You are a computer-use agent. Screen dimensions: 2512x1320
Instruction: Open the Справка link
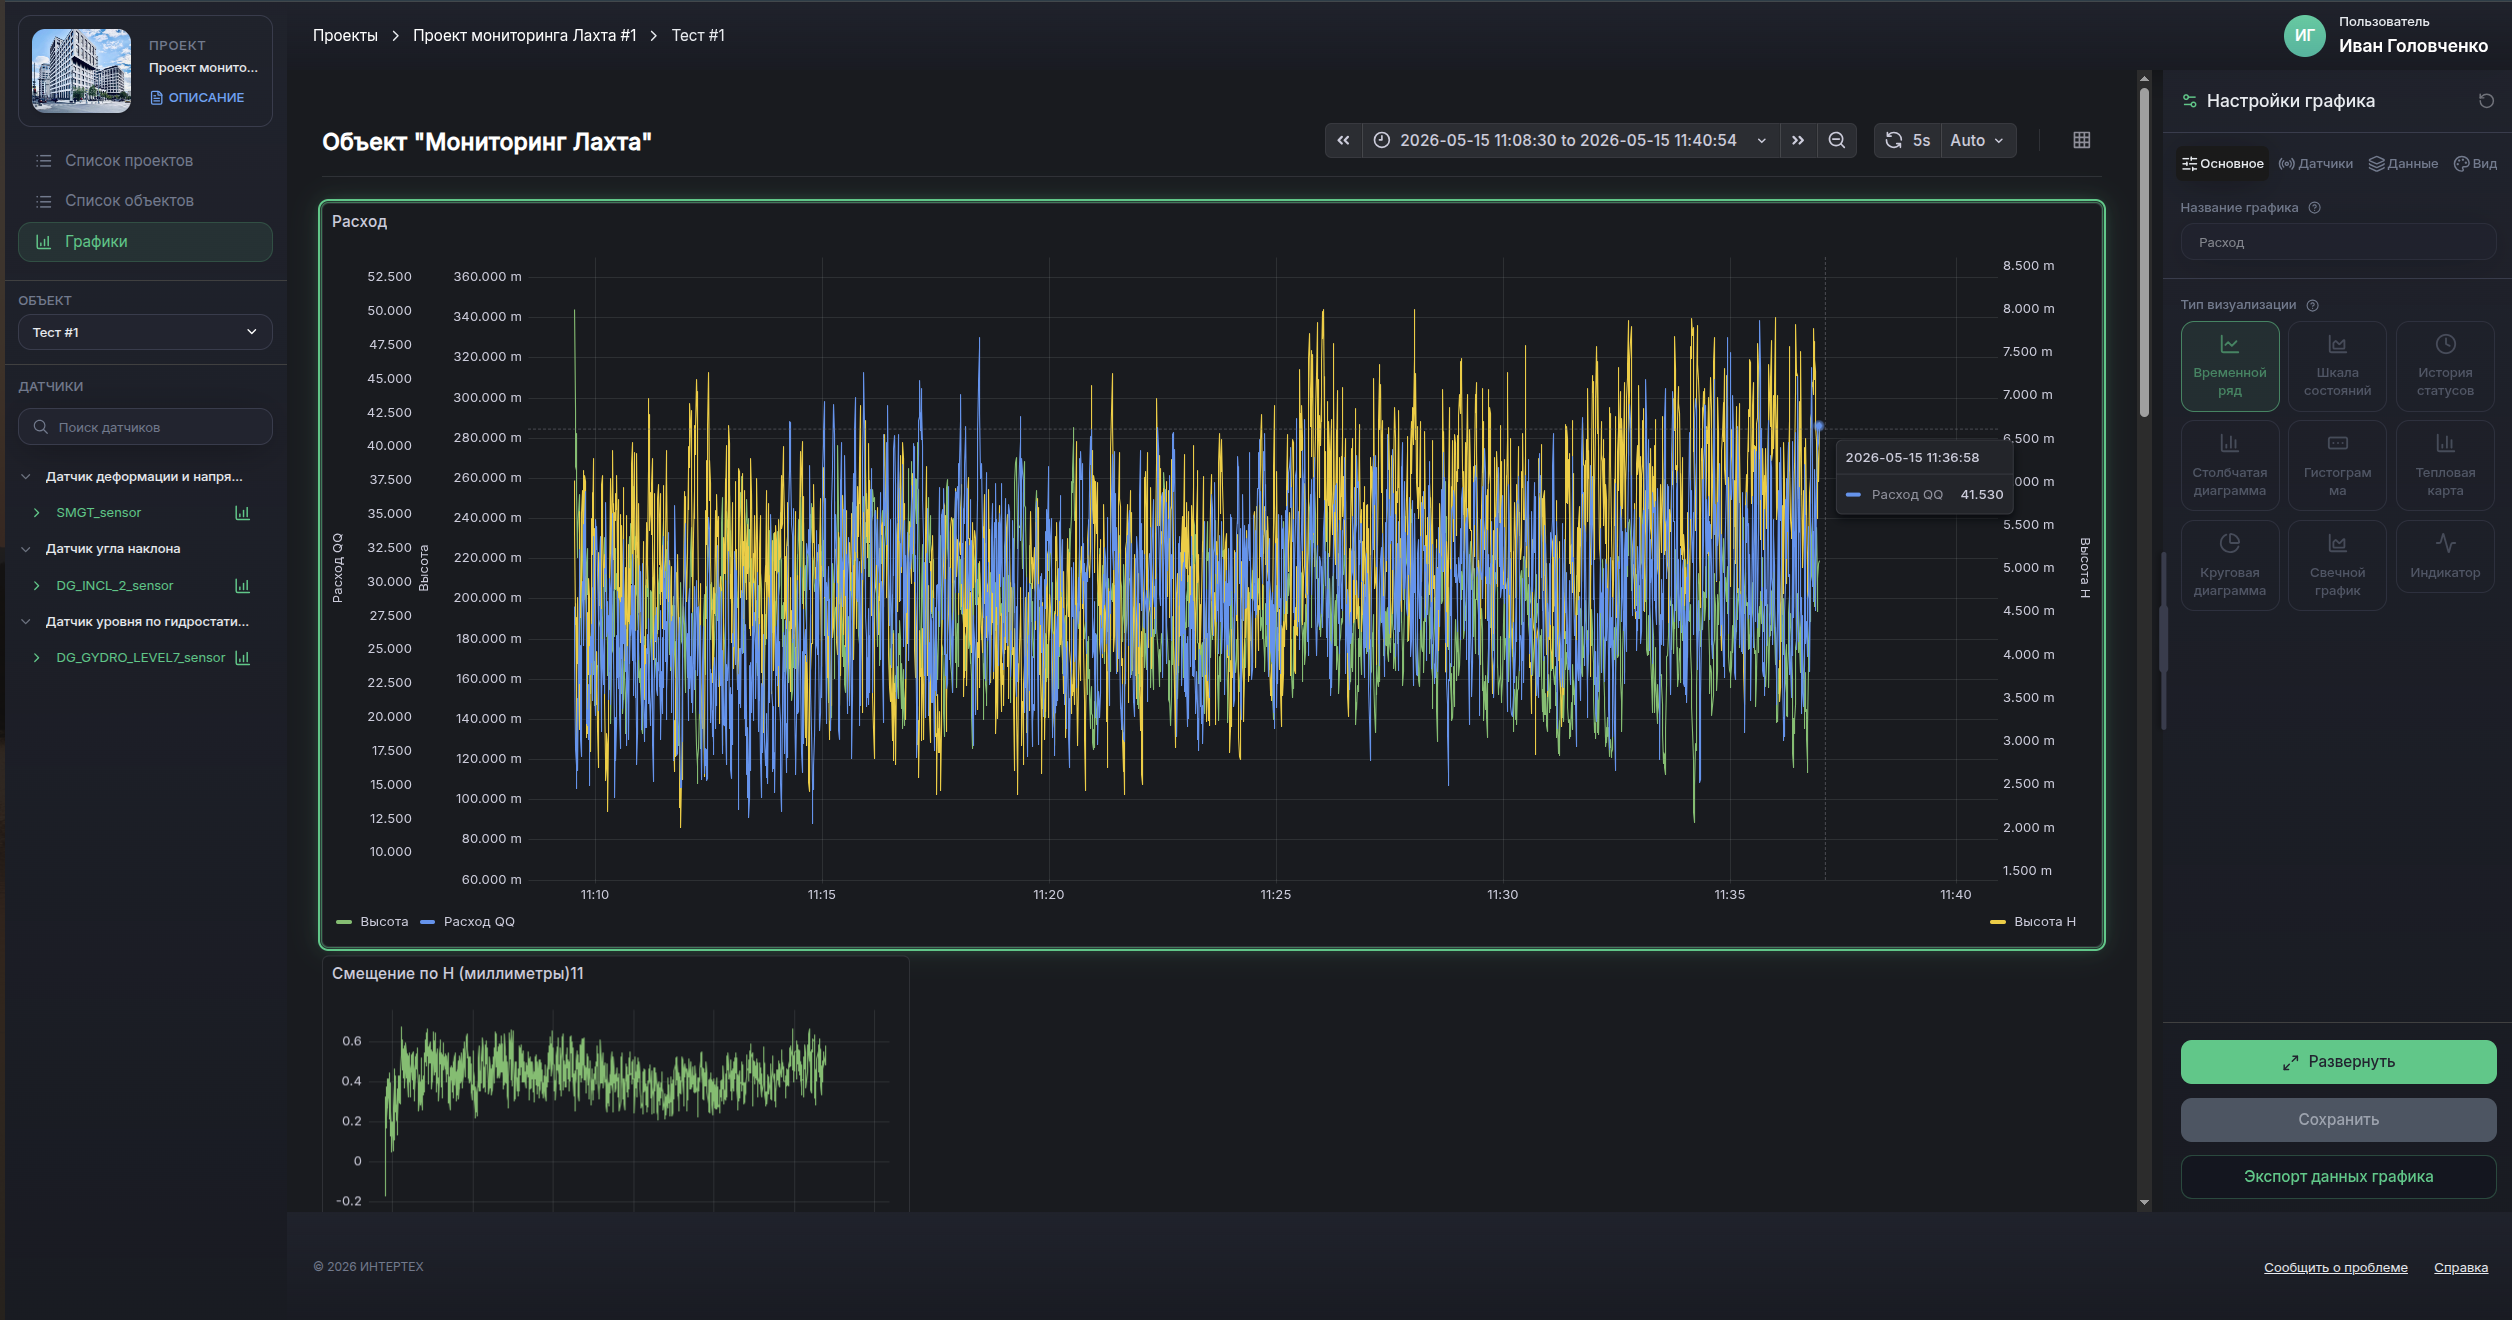[x=2460, y=1268]
